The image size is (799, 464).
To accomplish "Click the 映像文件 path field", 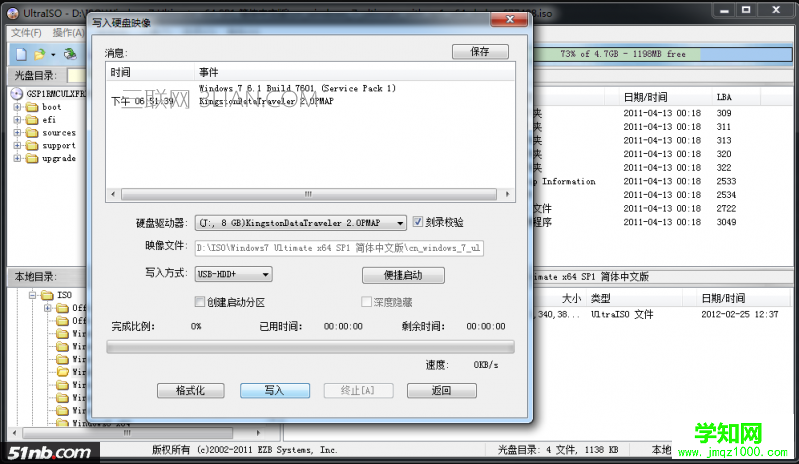I will click(x=339, y=248).
